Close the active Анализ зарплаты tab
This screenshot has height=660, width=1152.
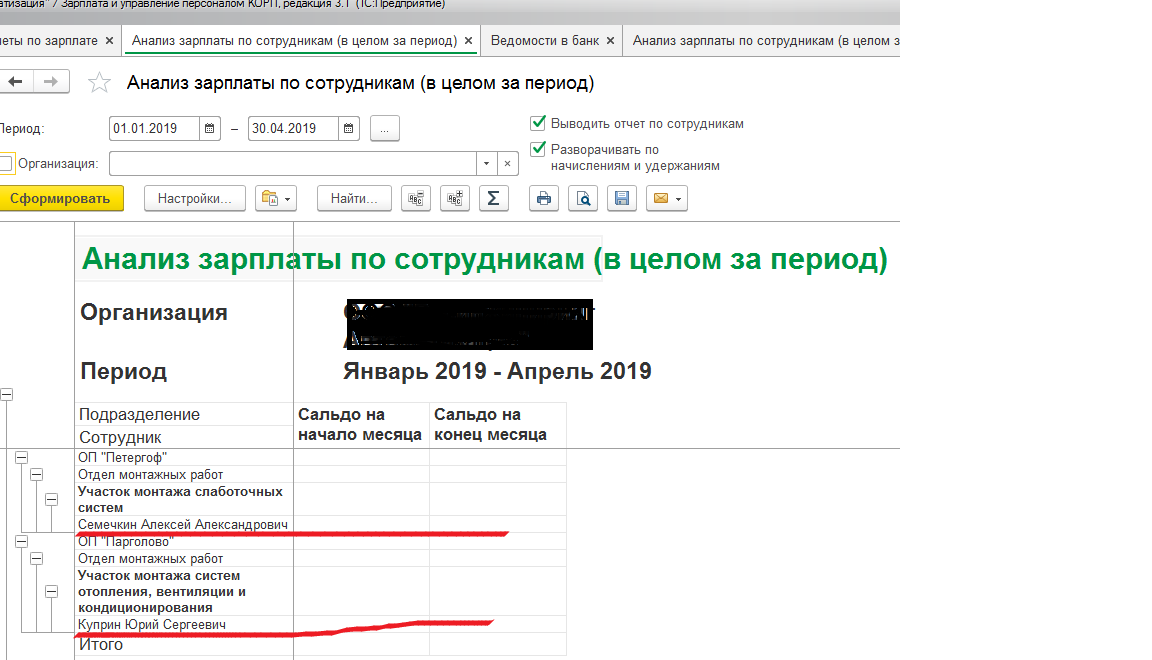(468, 41)
